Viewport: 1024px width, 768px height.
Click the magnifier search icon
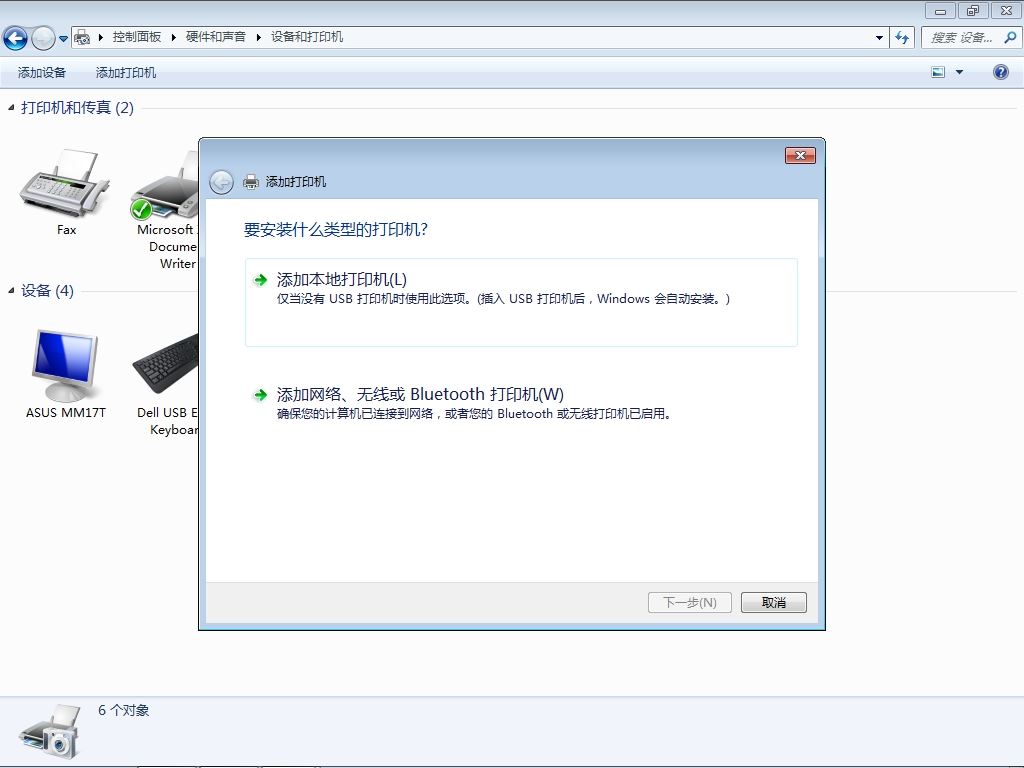coord(1010,38)
